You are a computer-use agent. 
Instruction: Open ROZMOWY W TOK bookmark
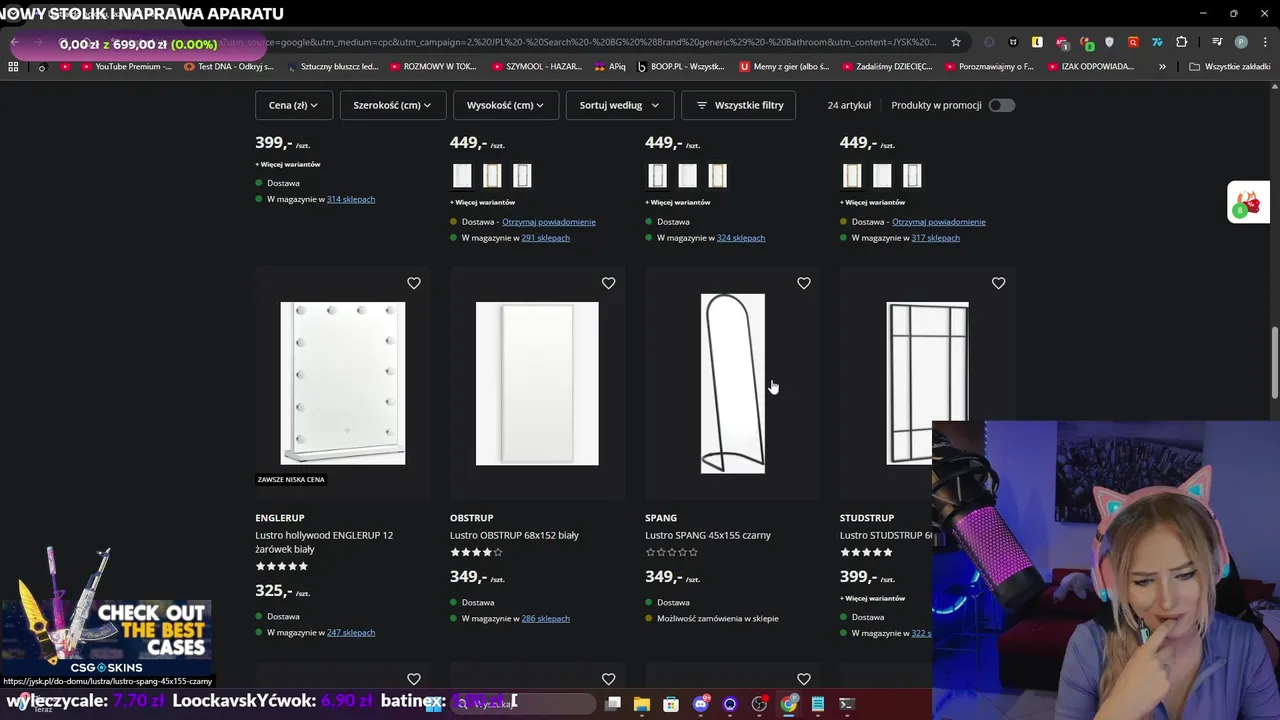(433, 67)
